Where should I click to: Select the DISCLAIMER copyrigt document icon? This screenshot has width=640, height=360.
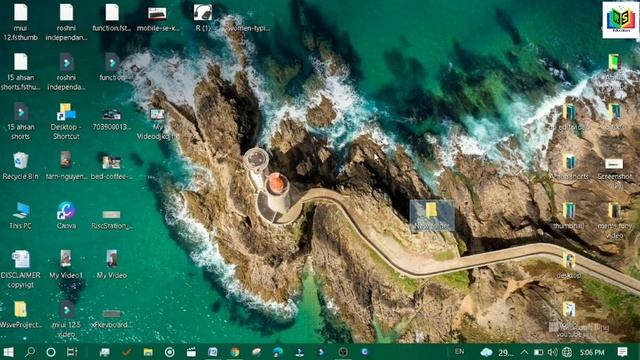pyautogui.click(x=20, y=260)
